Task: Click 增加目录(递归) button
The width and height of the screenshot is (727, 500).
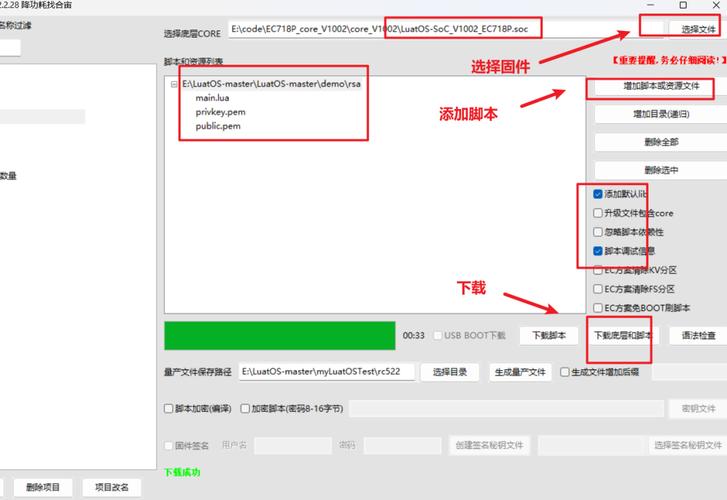Action: [x=661, y=114]
